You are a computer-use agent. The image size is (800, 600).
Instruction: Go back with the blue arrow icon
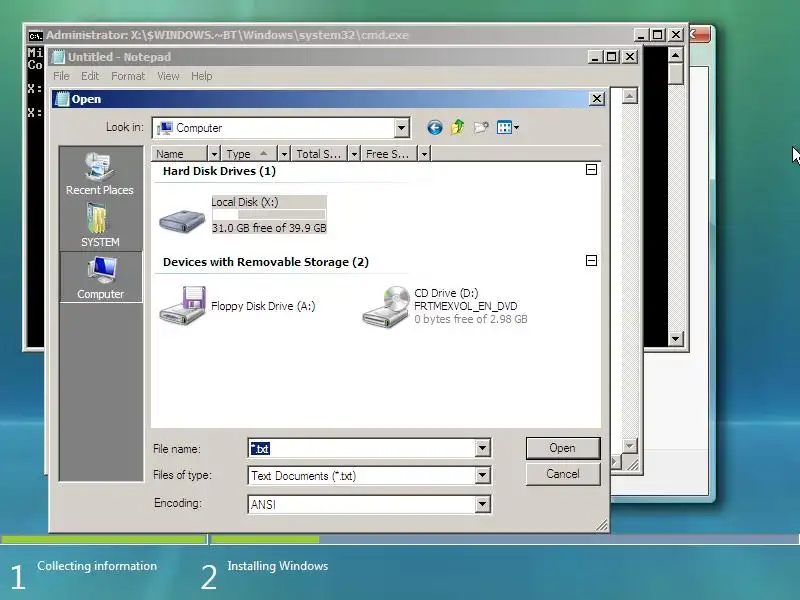[x=434, y=128]
